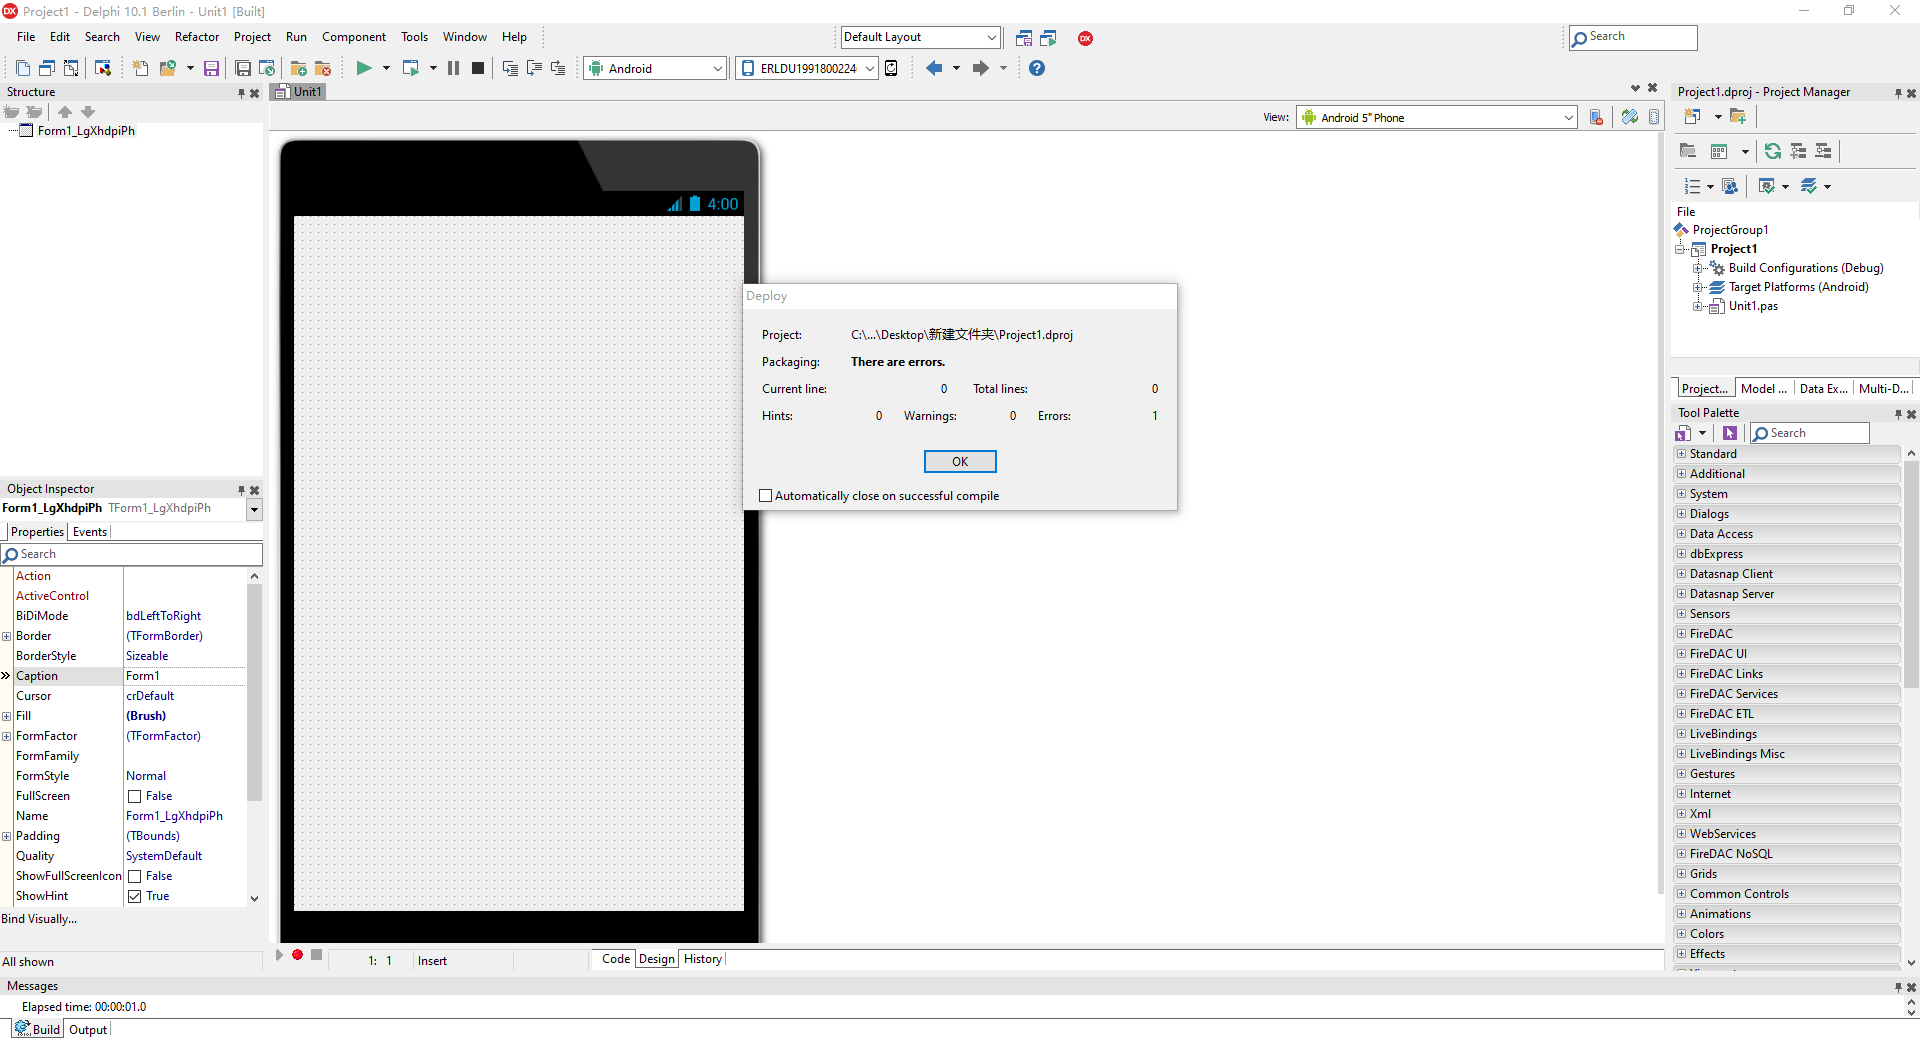Click the green Refresh icon in Project Manager
Screen dimensions: 1920x1038
(x=1773, y=151)
